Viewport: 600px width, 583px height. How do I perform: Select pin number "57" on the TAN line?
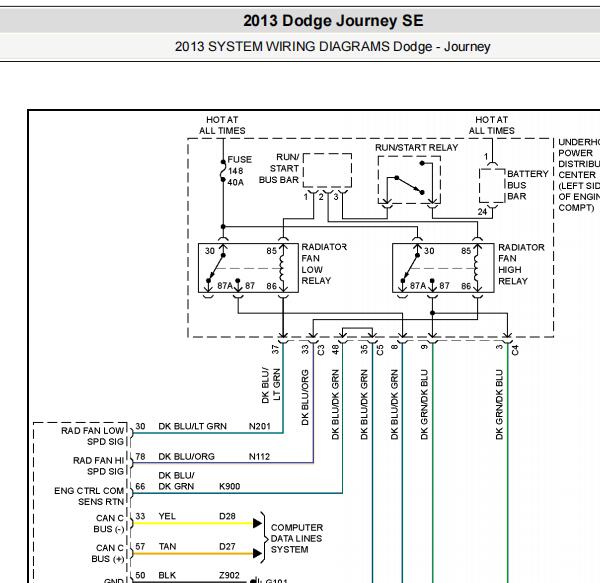pyautogui.click(x=140, y=546)
